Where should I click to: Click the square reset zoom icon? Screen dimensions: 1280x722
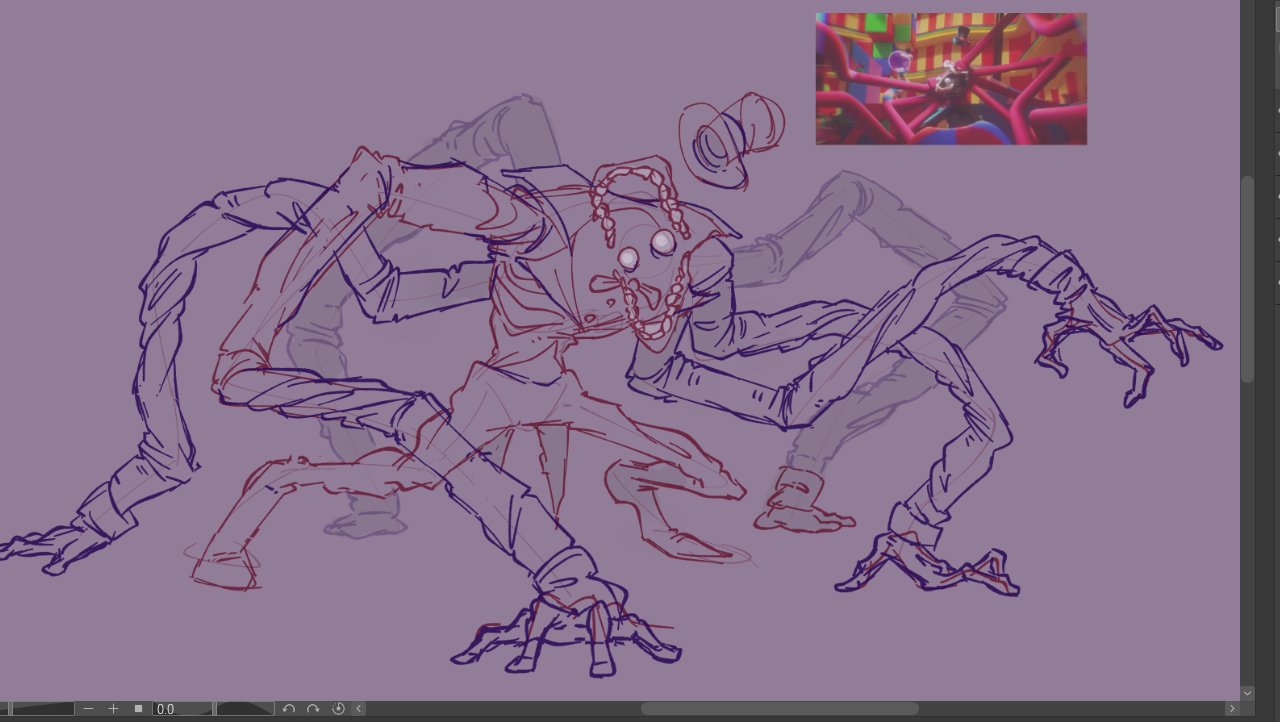pyautogui.click(x=138, y=709)
